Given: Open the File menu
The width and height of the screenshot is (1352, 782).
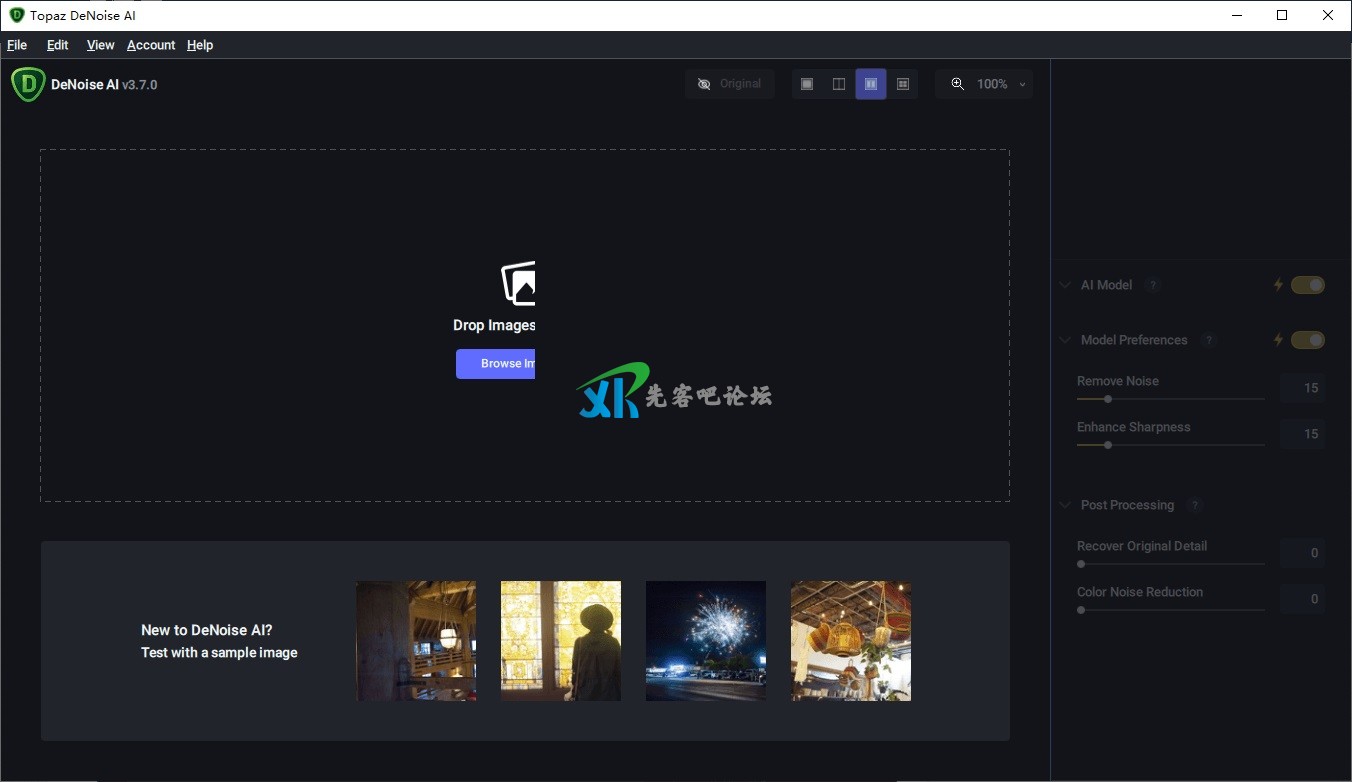Looking at the screenshot, I should coord(17,45).
